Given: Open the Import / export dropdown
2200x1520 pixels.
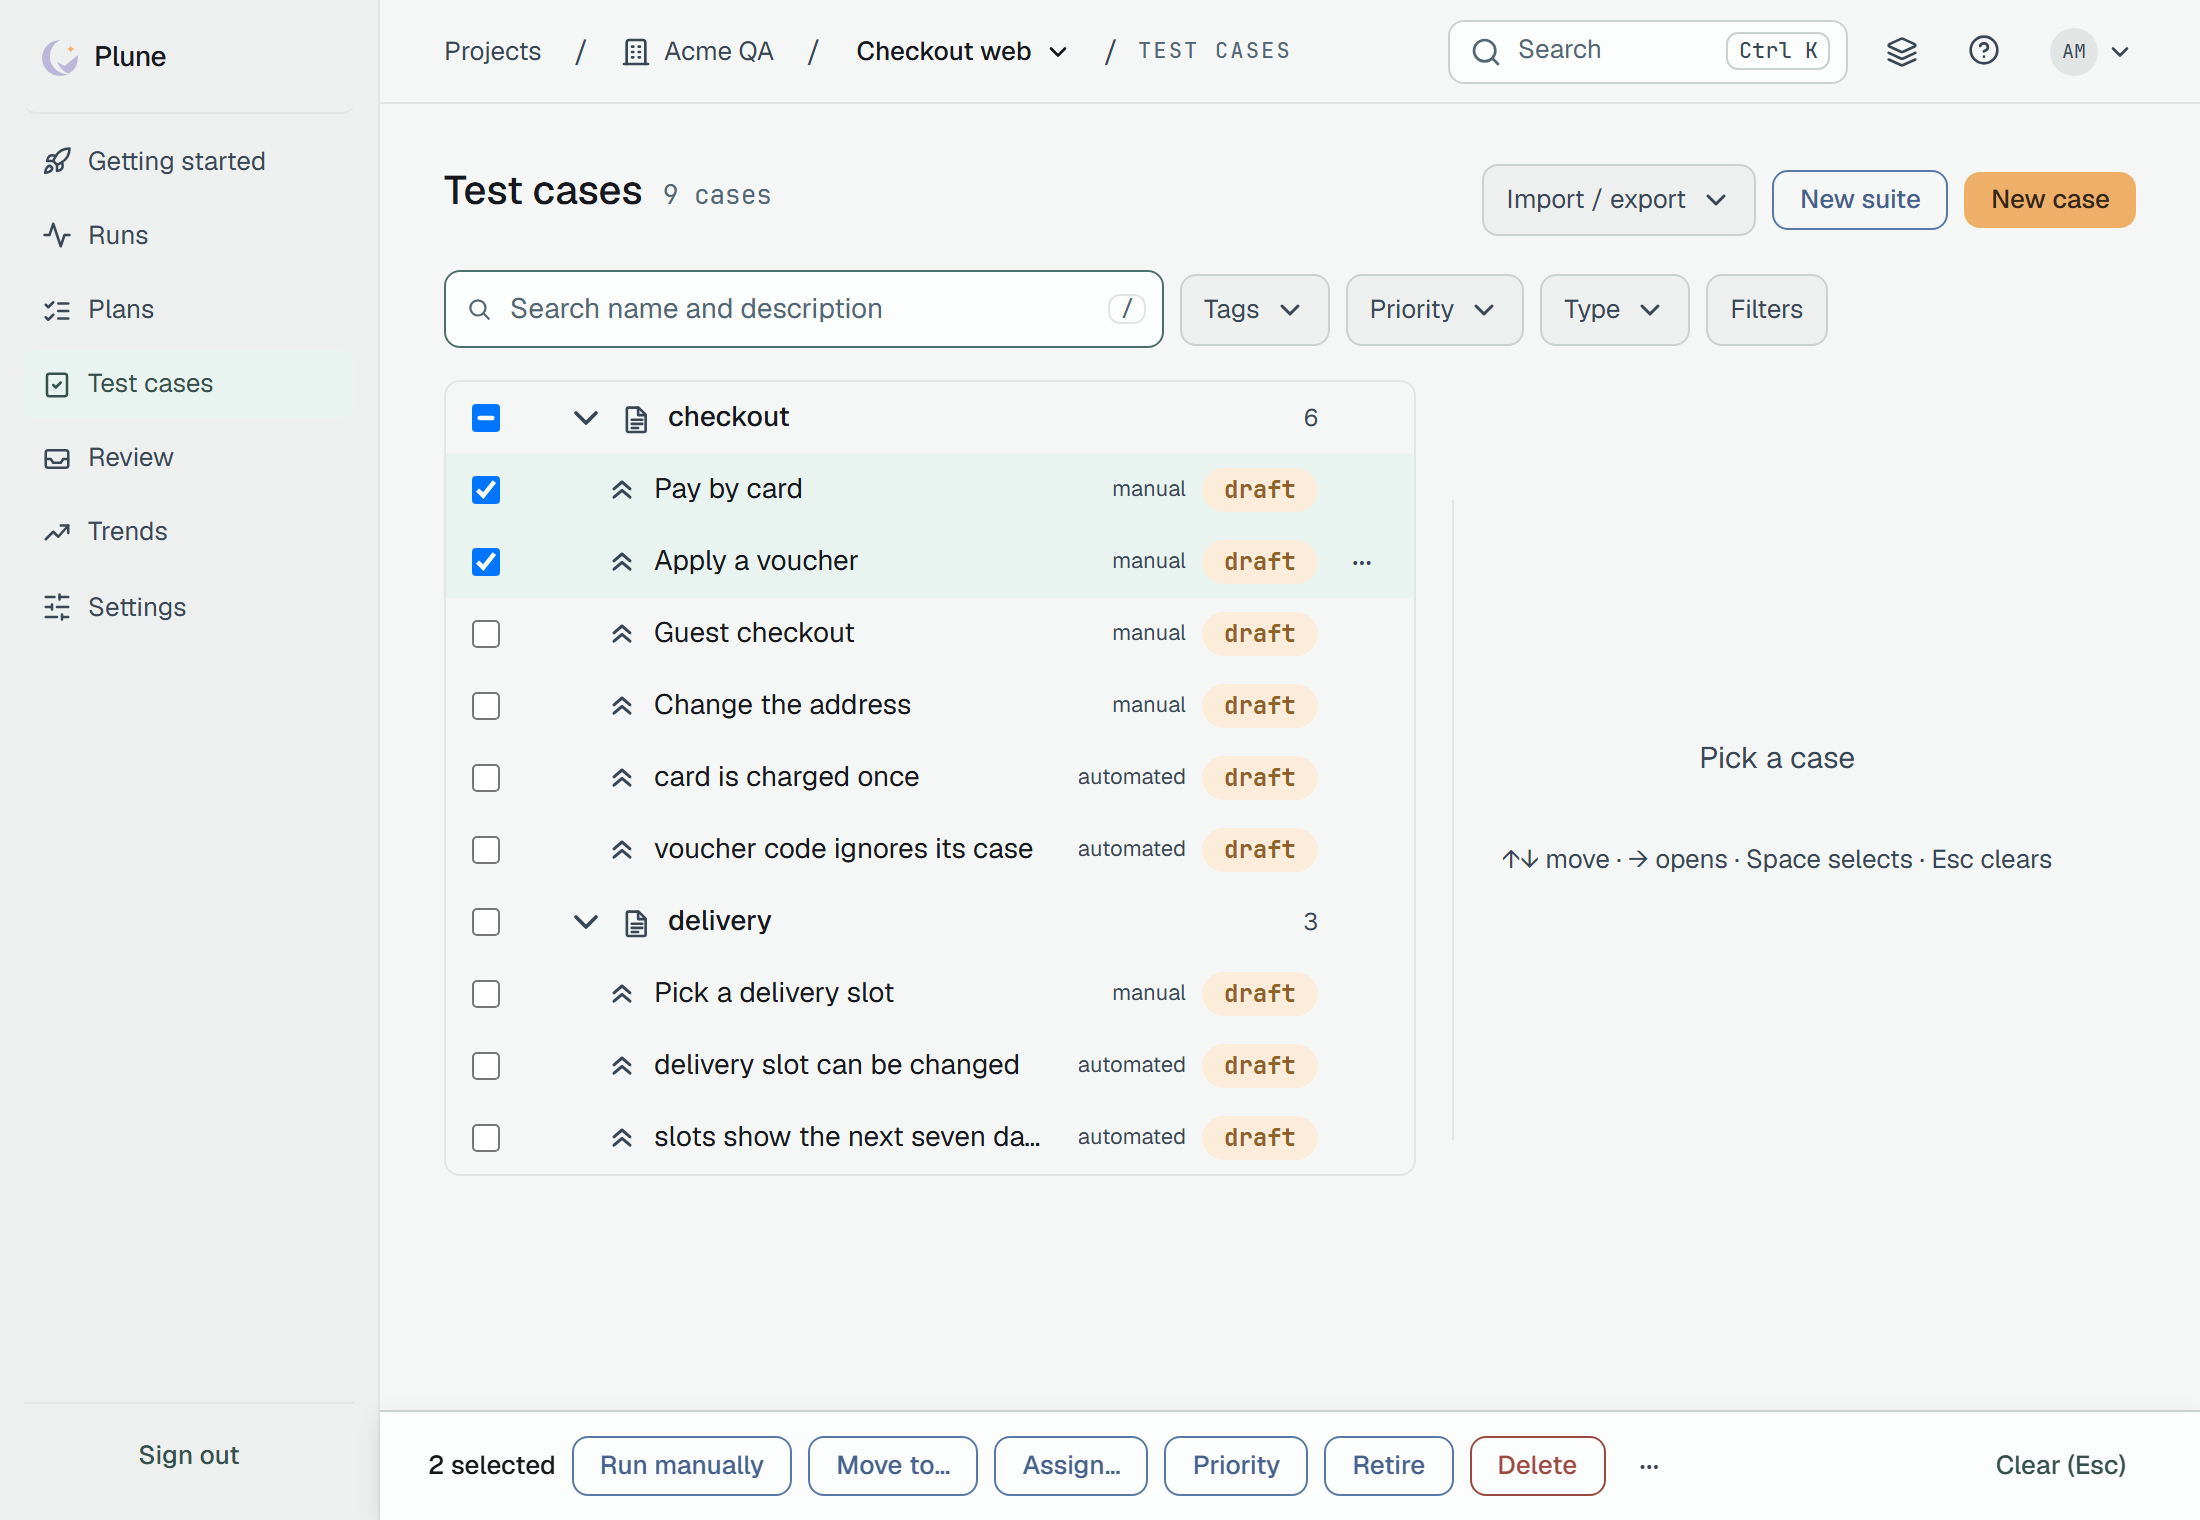Looking at the screenshot, I should (1618, 200).
